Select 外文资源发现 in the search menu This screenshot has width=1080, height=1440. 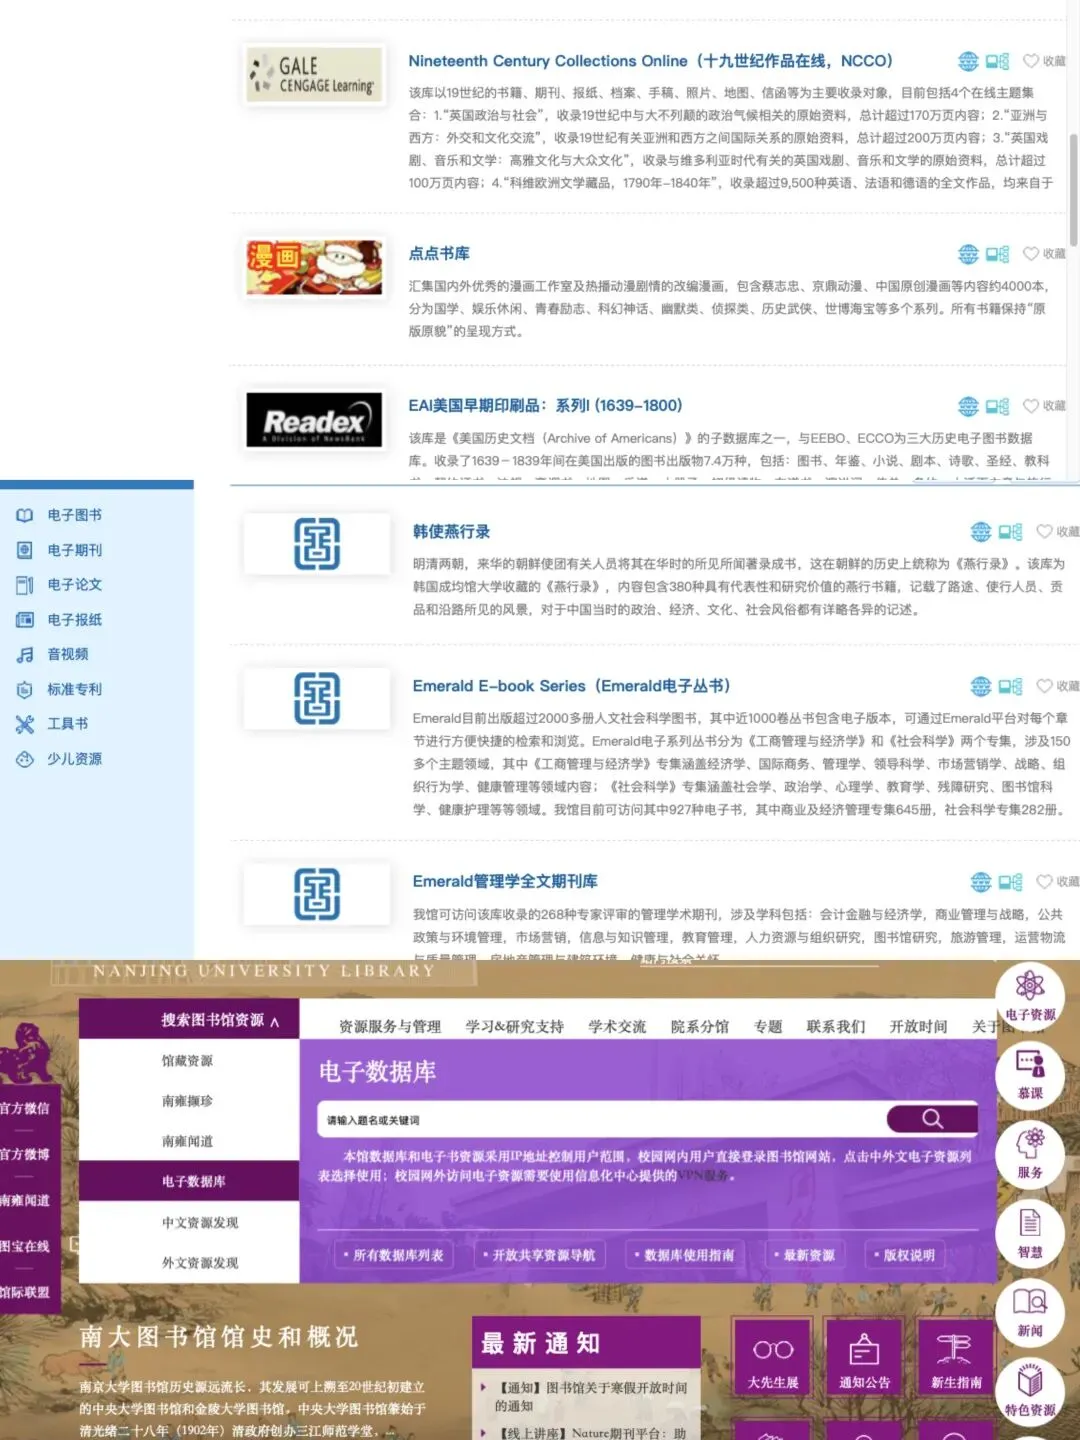[189, 1263]
